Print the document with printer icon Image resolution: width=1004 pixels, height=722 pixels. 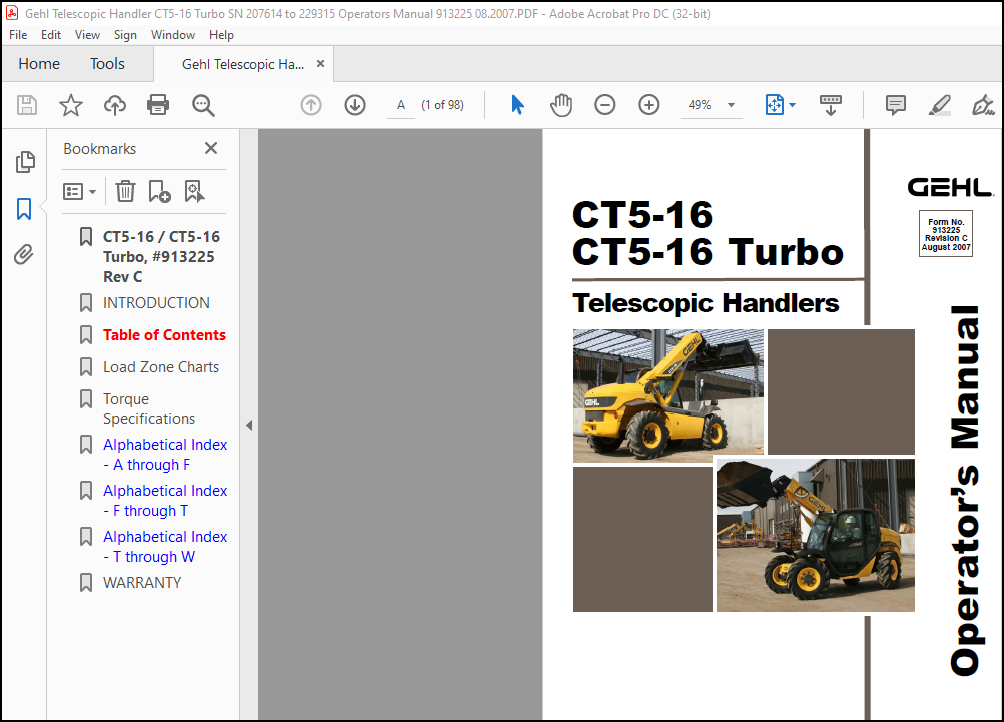point(158,105)
